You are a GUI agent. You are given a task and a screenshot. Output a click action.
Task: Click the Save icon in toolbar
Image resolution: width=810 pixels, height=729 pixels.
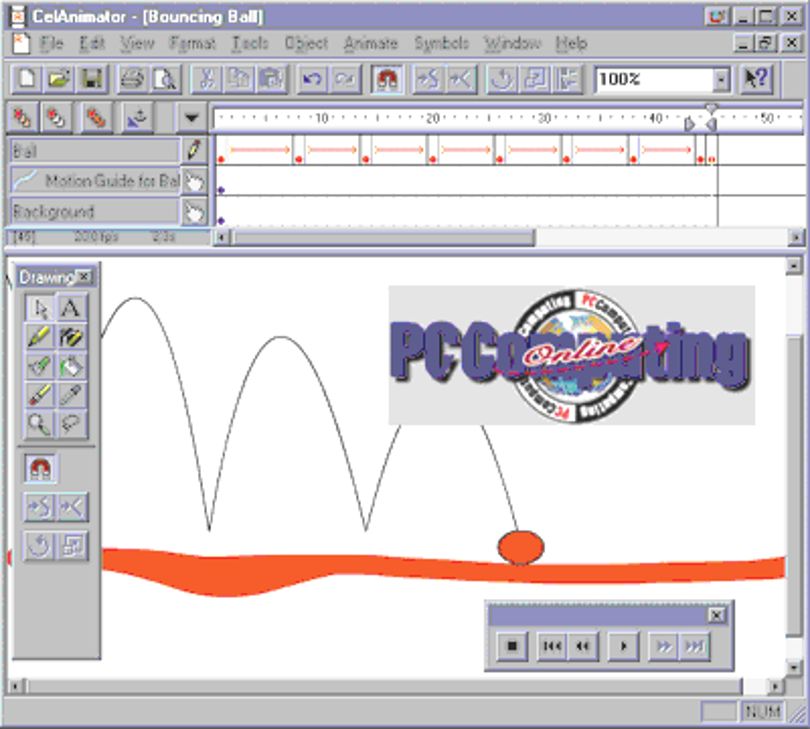tap(91, 79)
